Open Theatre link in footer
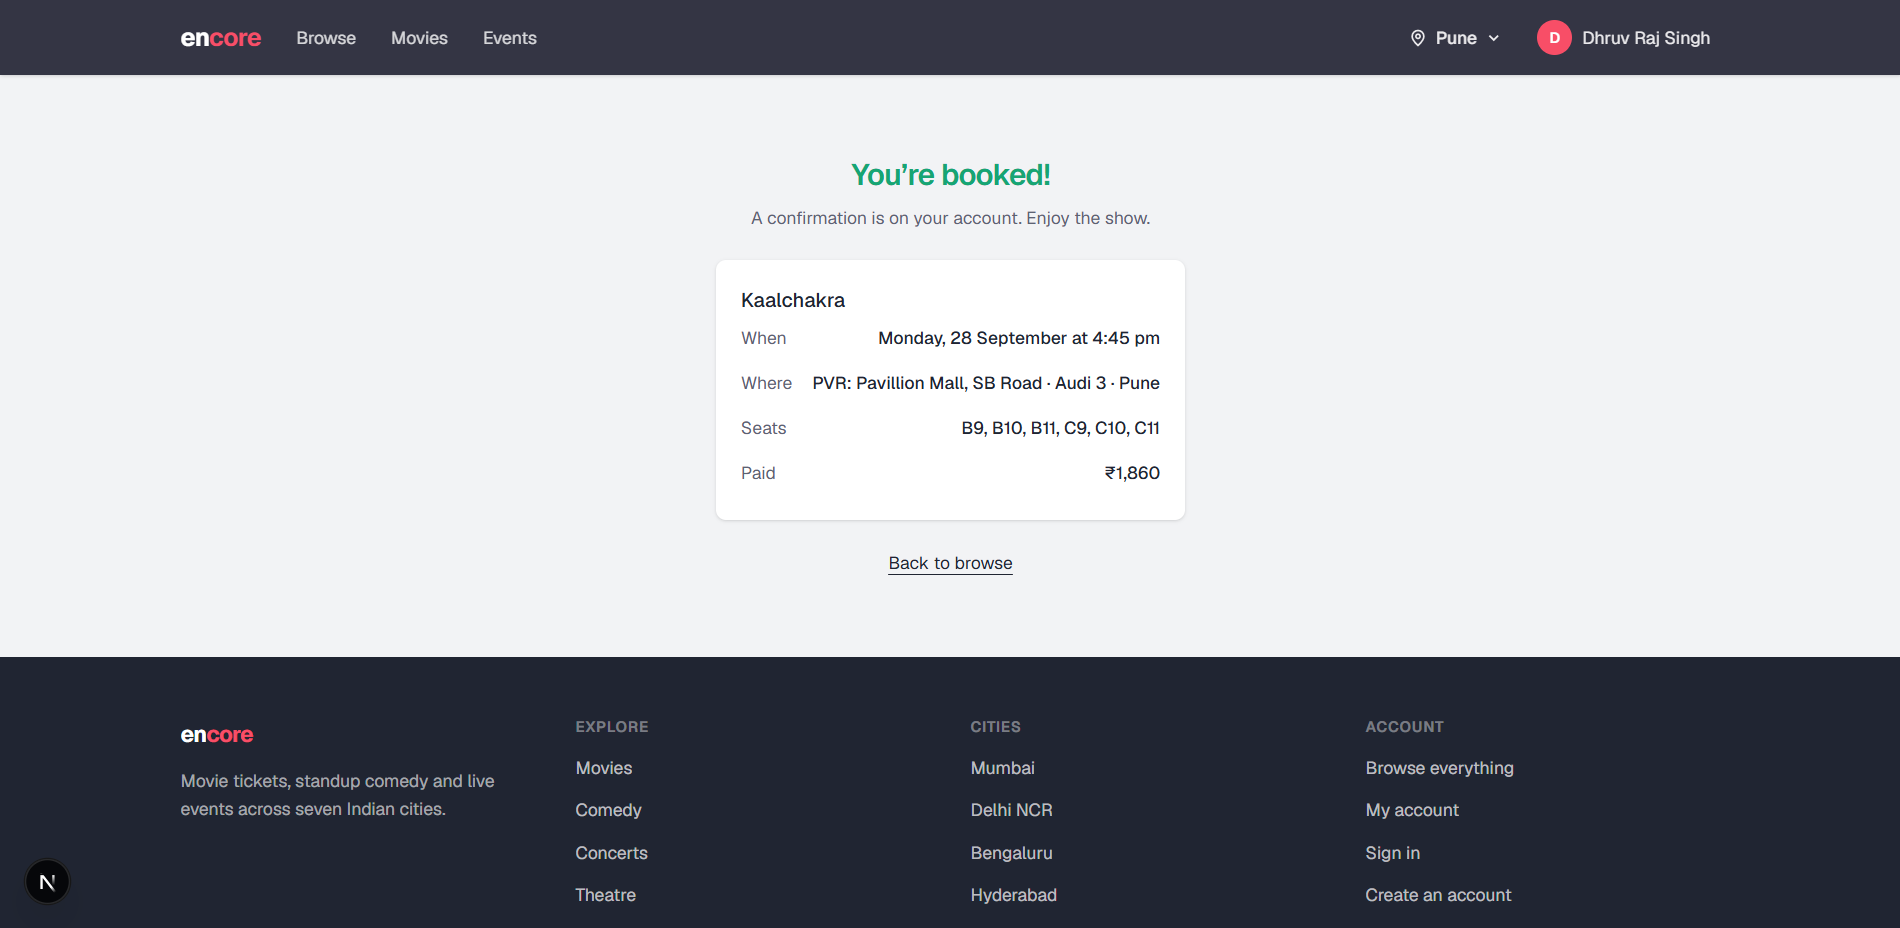Screen dimensions: 1900x928 coord(605,895)
